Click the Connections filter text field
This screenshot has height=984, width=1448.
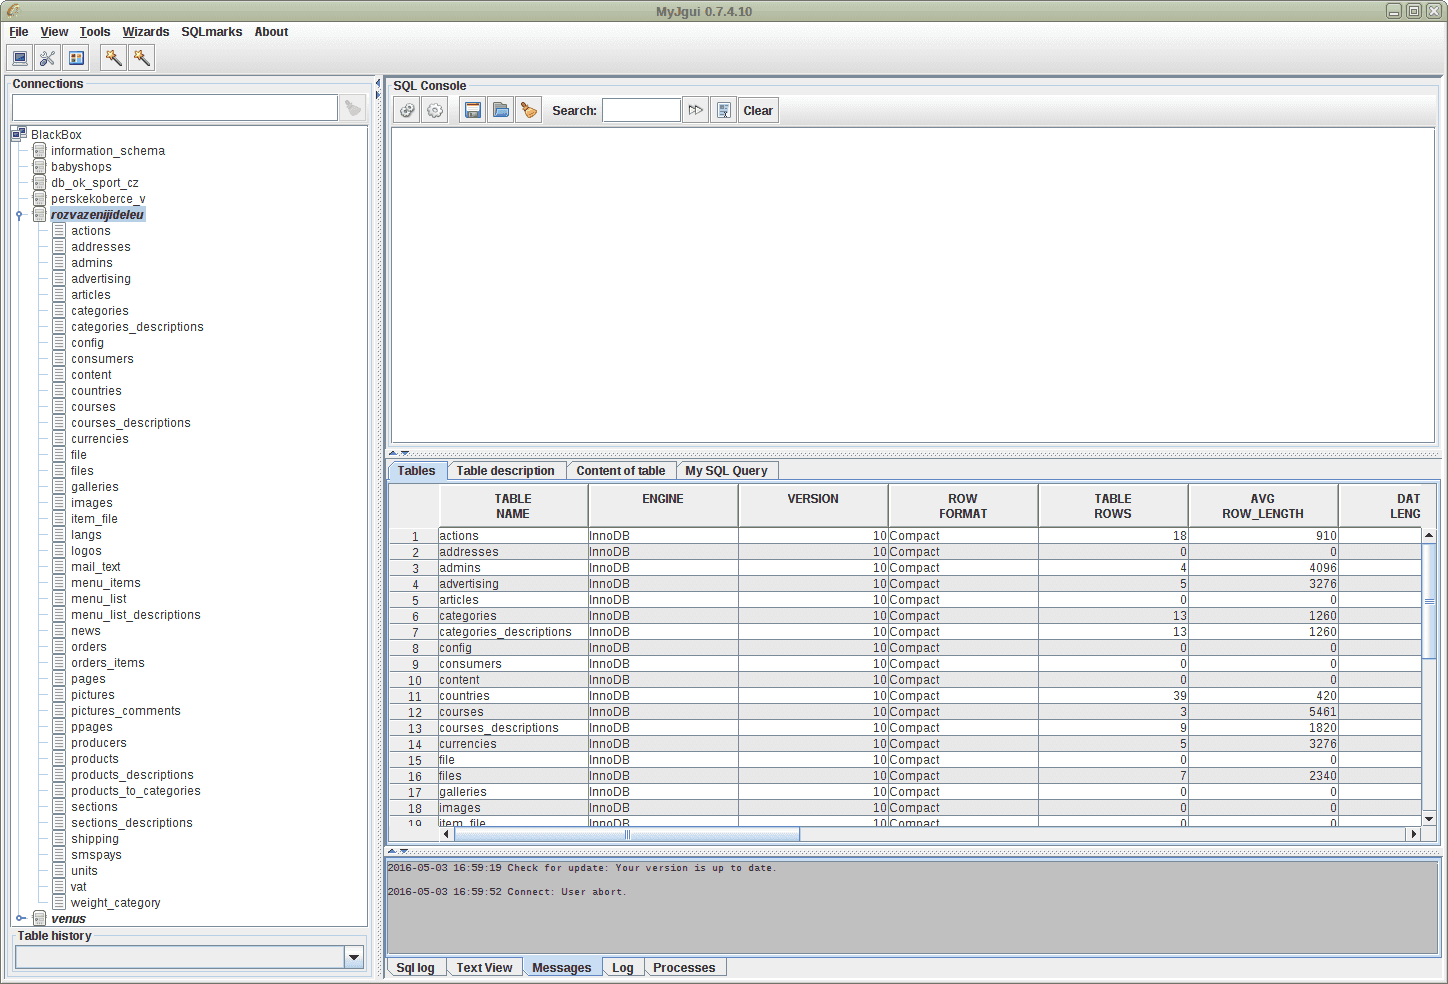[x=175, y=108]
